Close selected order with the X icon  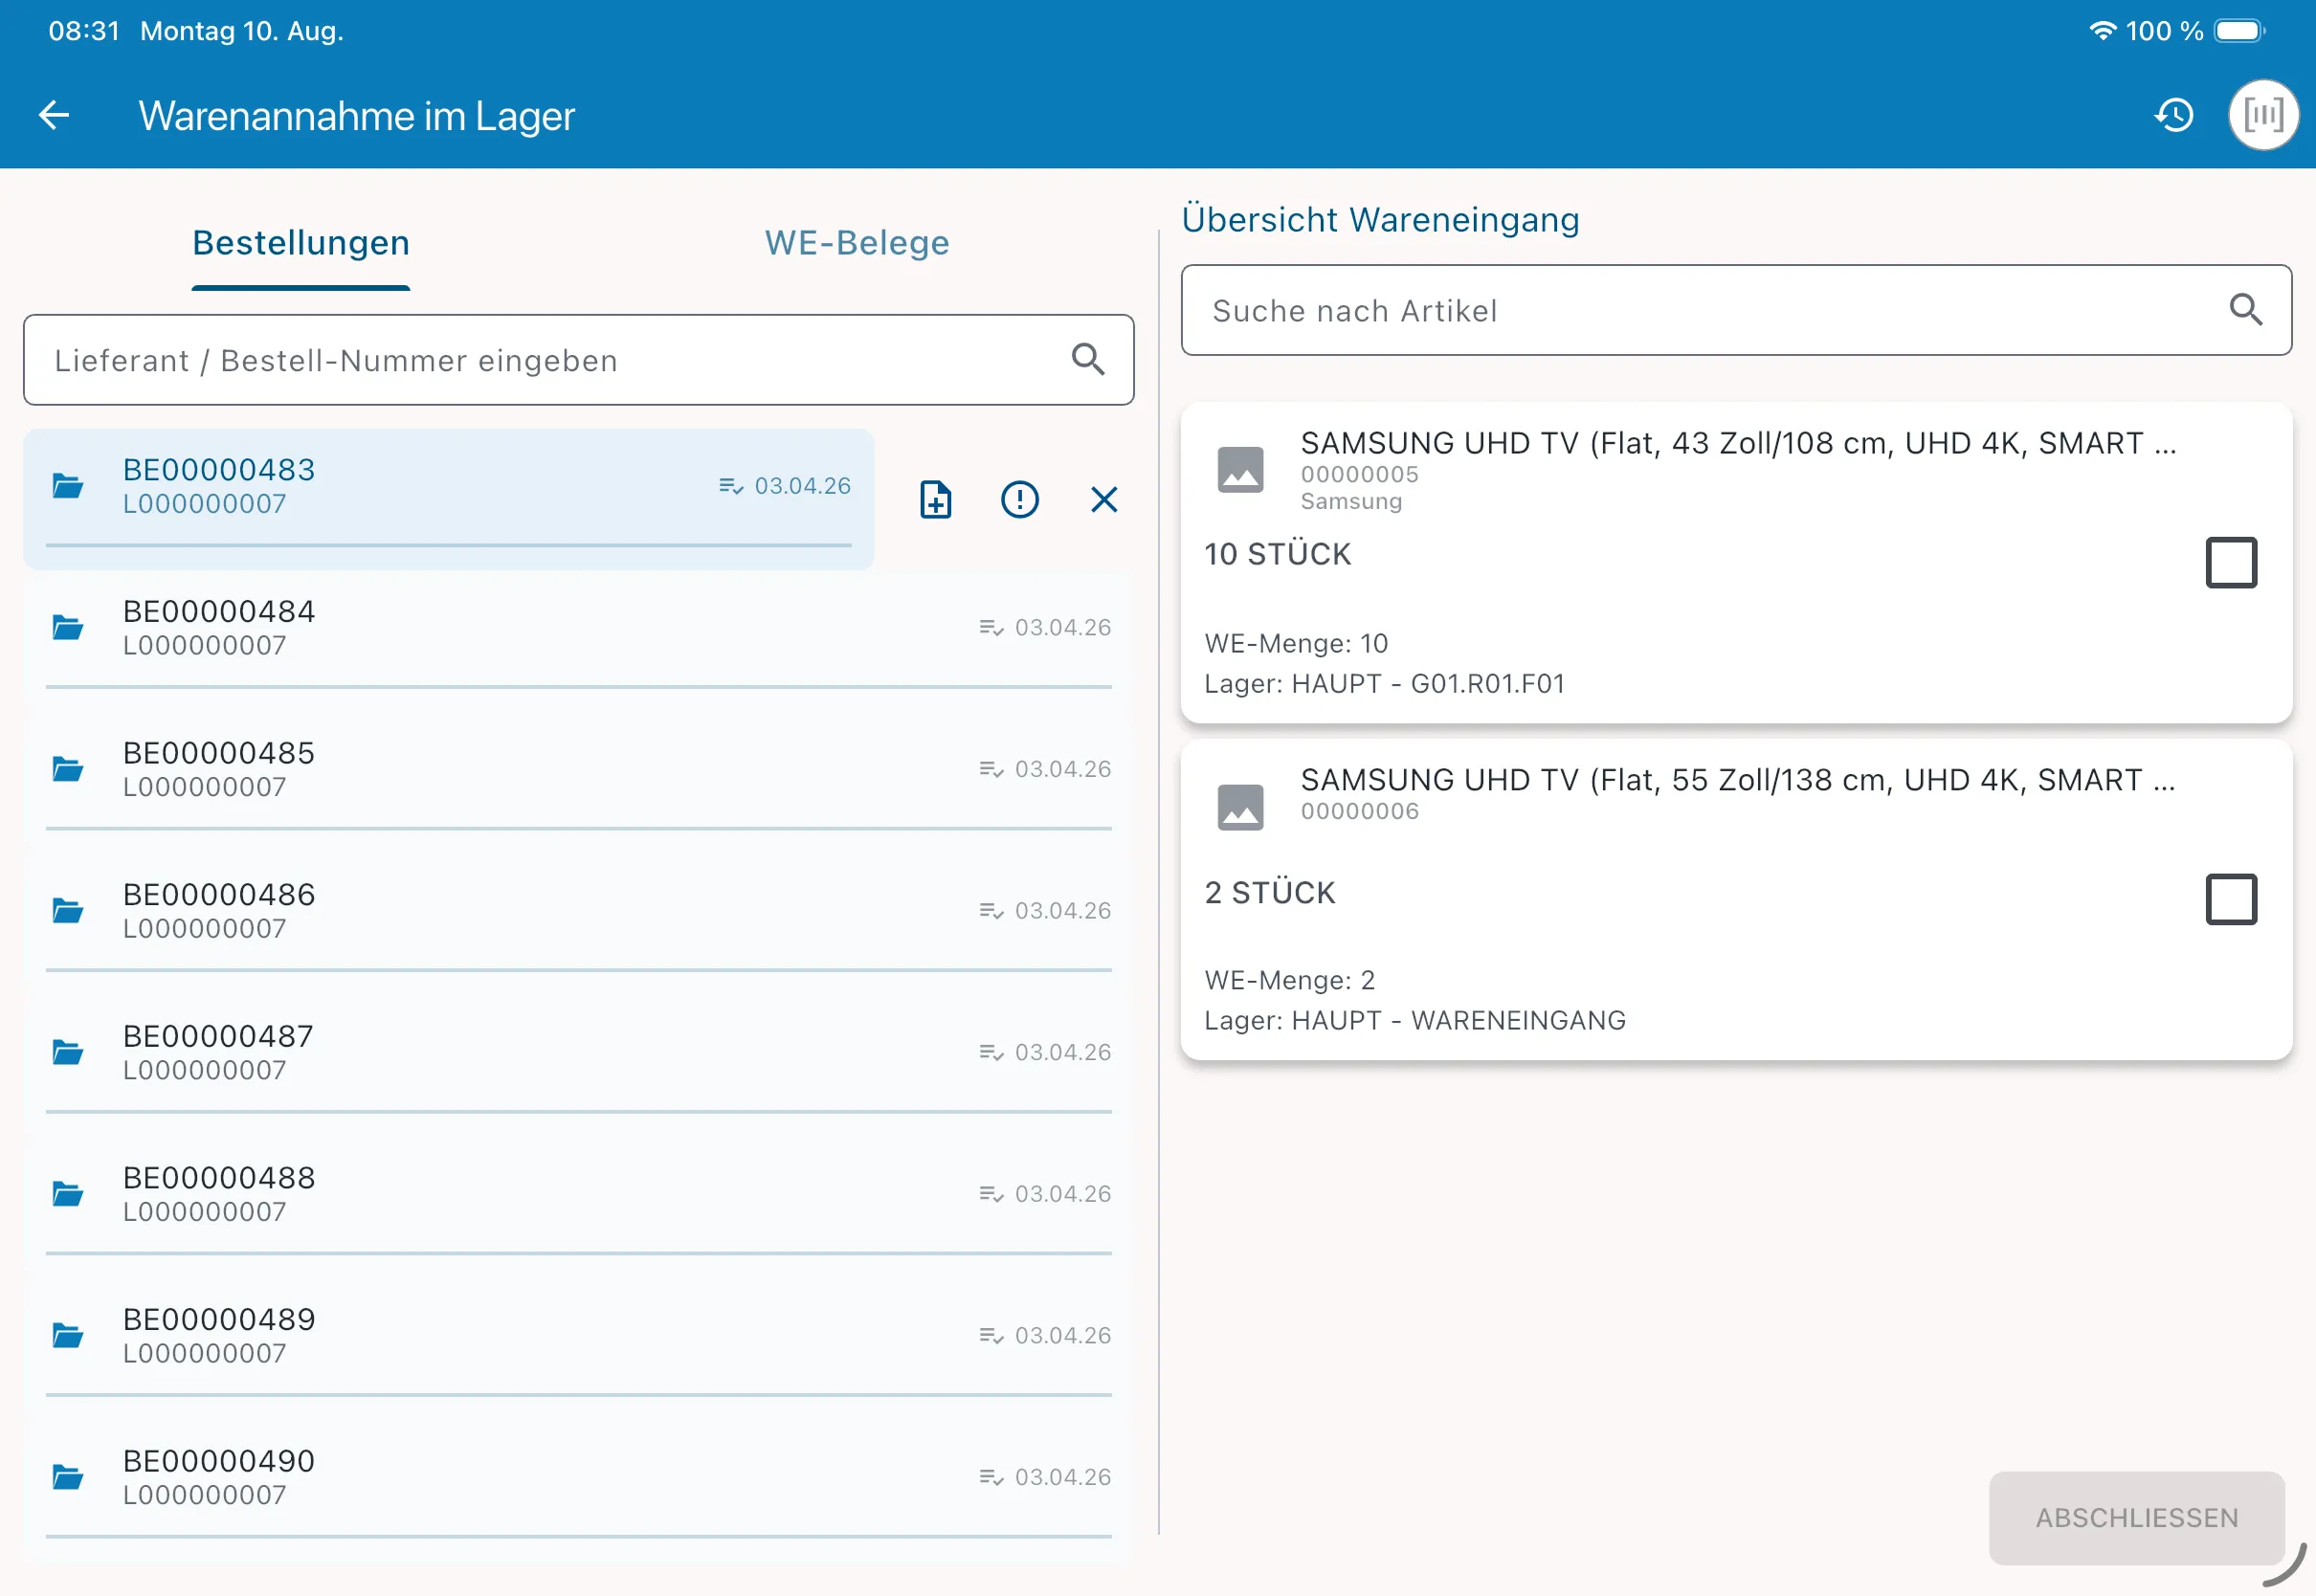click(x=1104, y=499)
